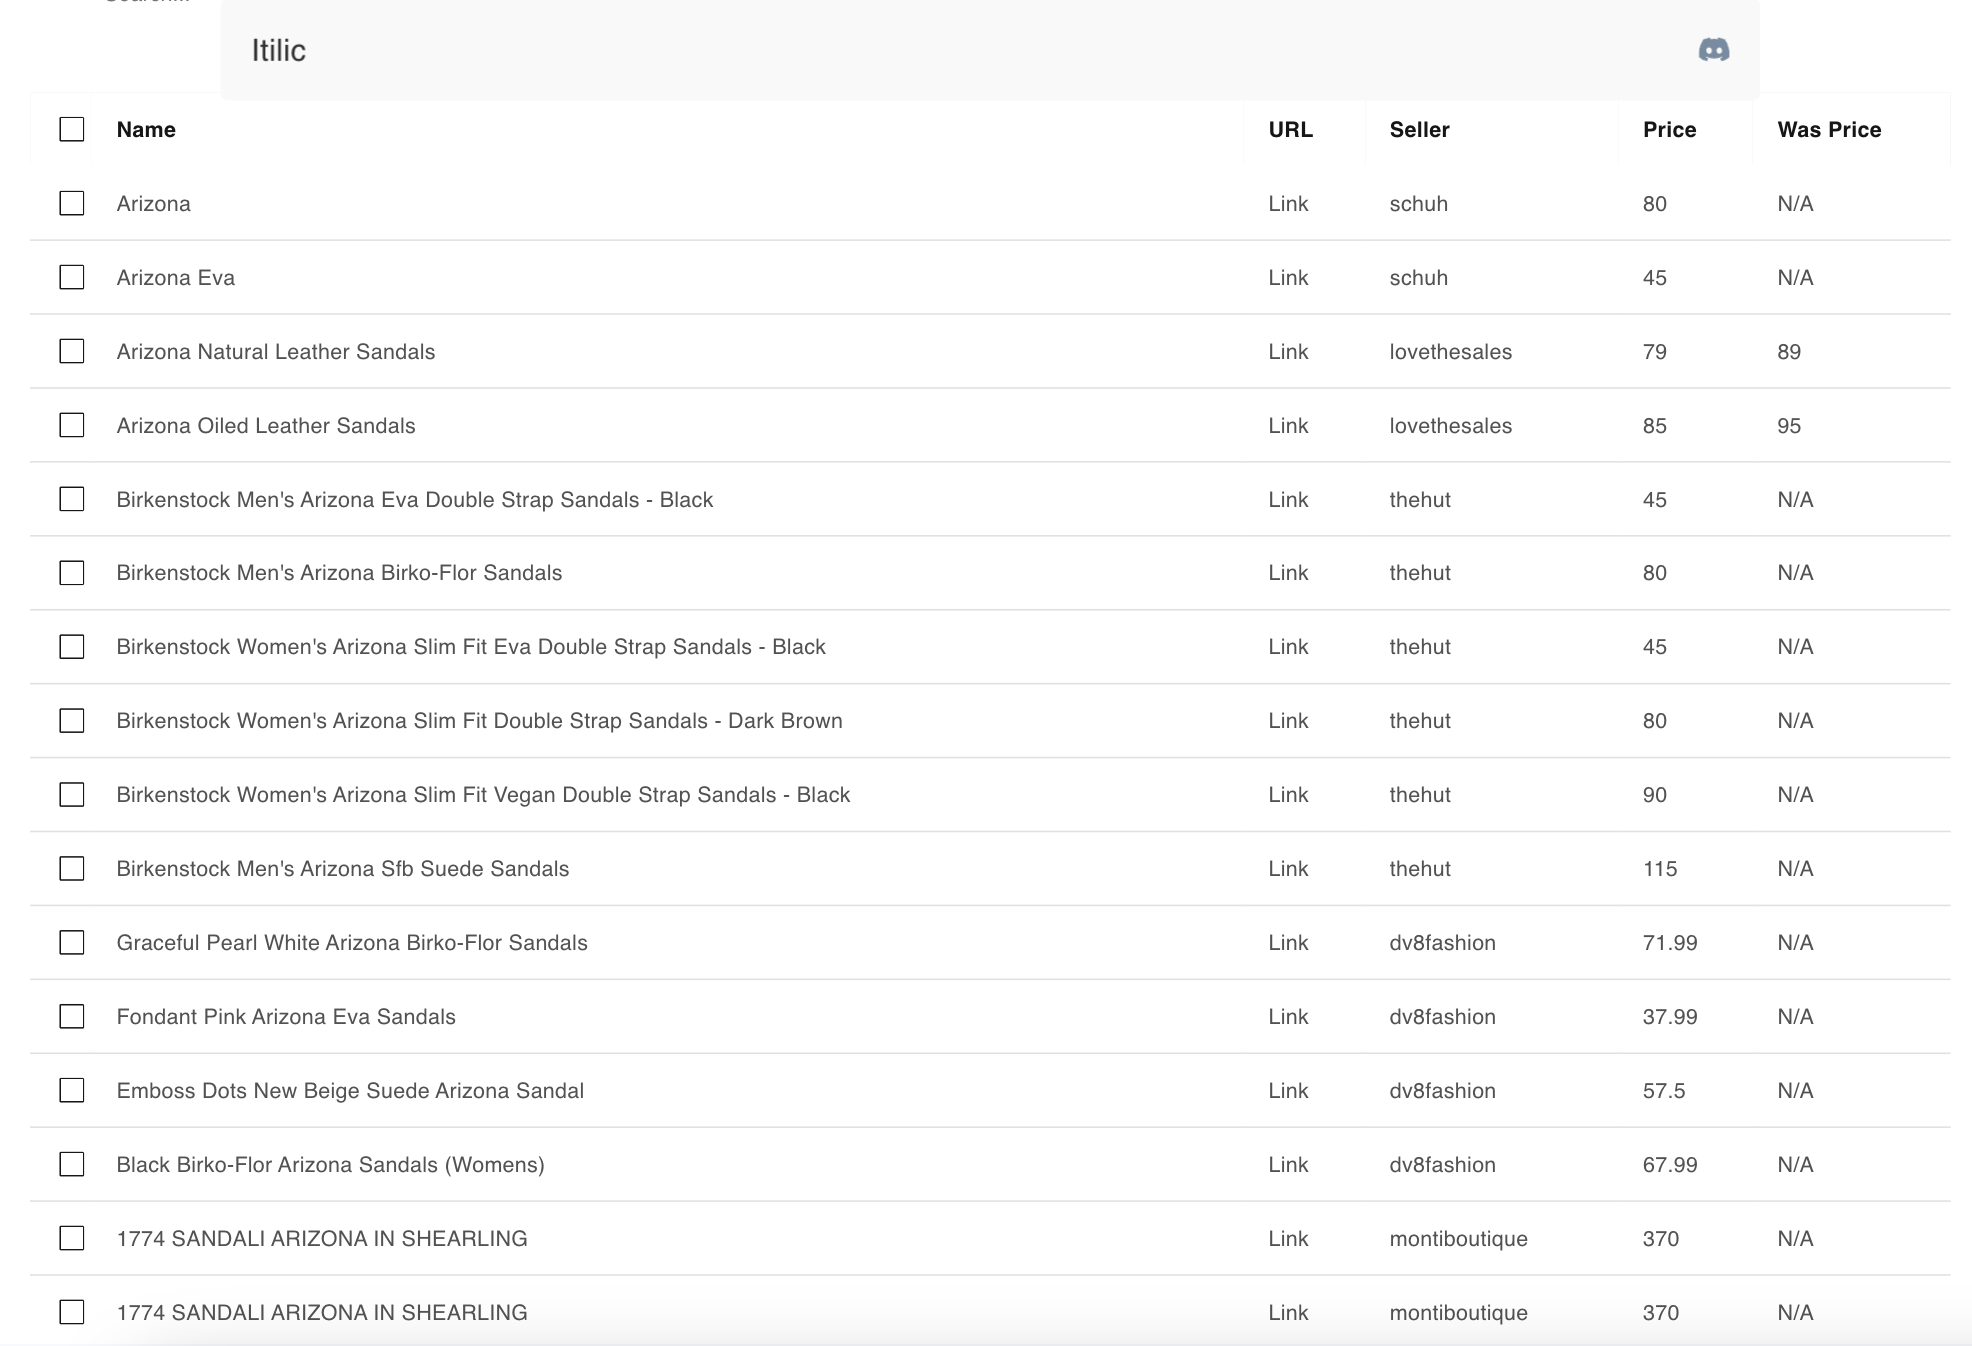This screenshot has width=1972, height=1346.
Task: Click the Itilic logo text
Action: 279,50
